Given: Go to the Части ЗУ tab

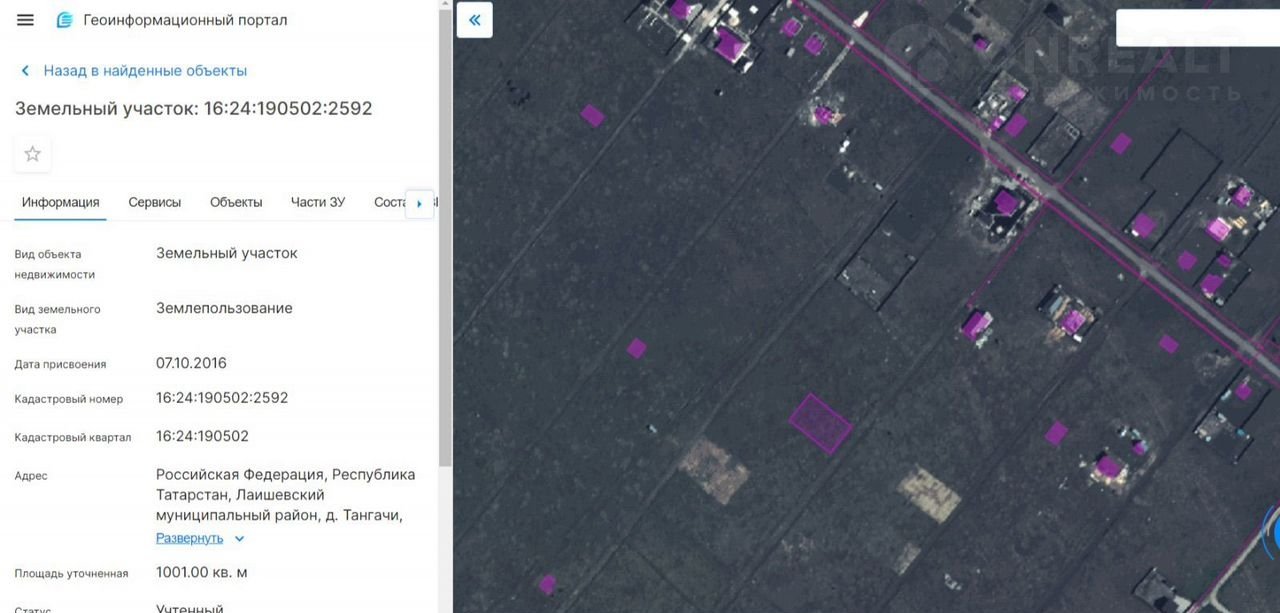Looking at the screenshot, I should point(318,202).
